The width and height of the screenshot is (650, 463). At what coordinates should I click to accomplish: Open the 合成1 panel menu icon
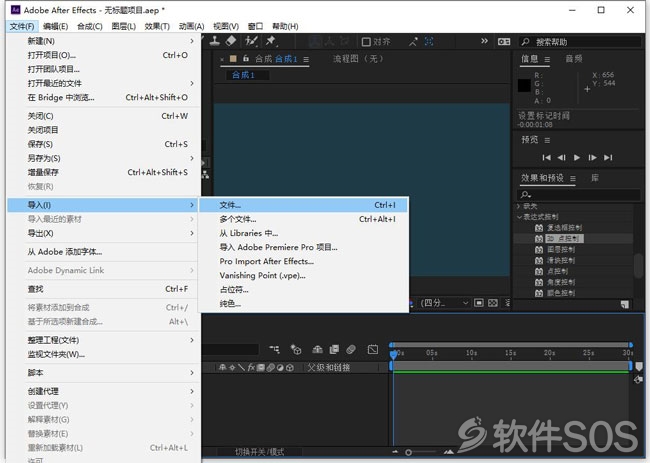pos(306,59)
